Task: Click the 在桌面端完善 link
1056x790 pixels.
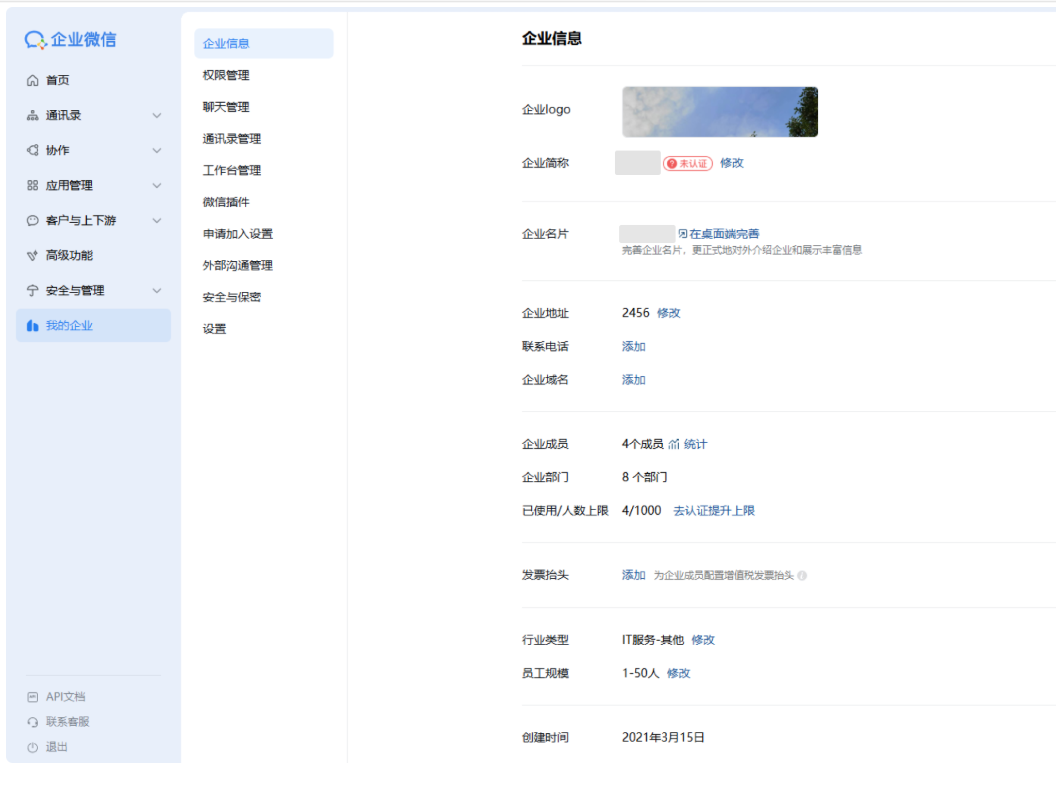Action: click(724, 234)
